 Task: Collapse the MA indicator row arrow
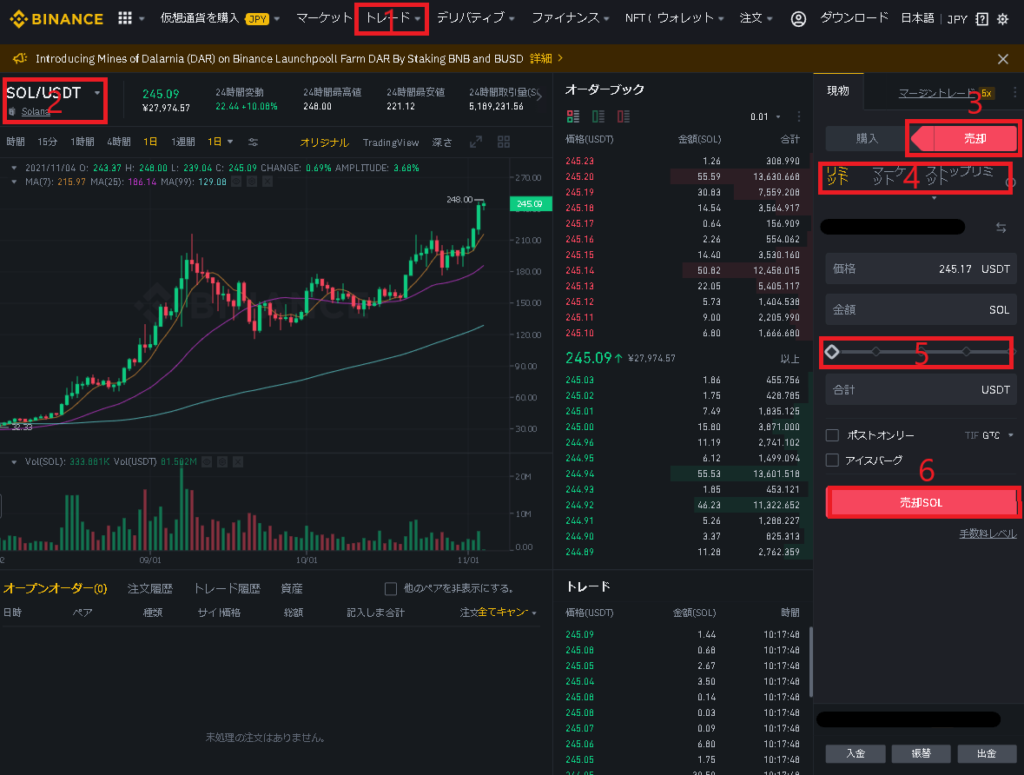[x=14, y=182]
